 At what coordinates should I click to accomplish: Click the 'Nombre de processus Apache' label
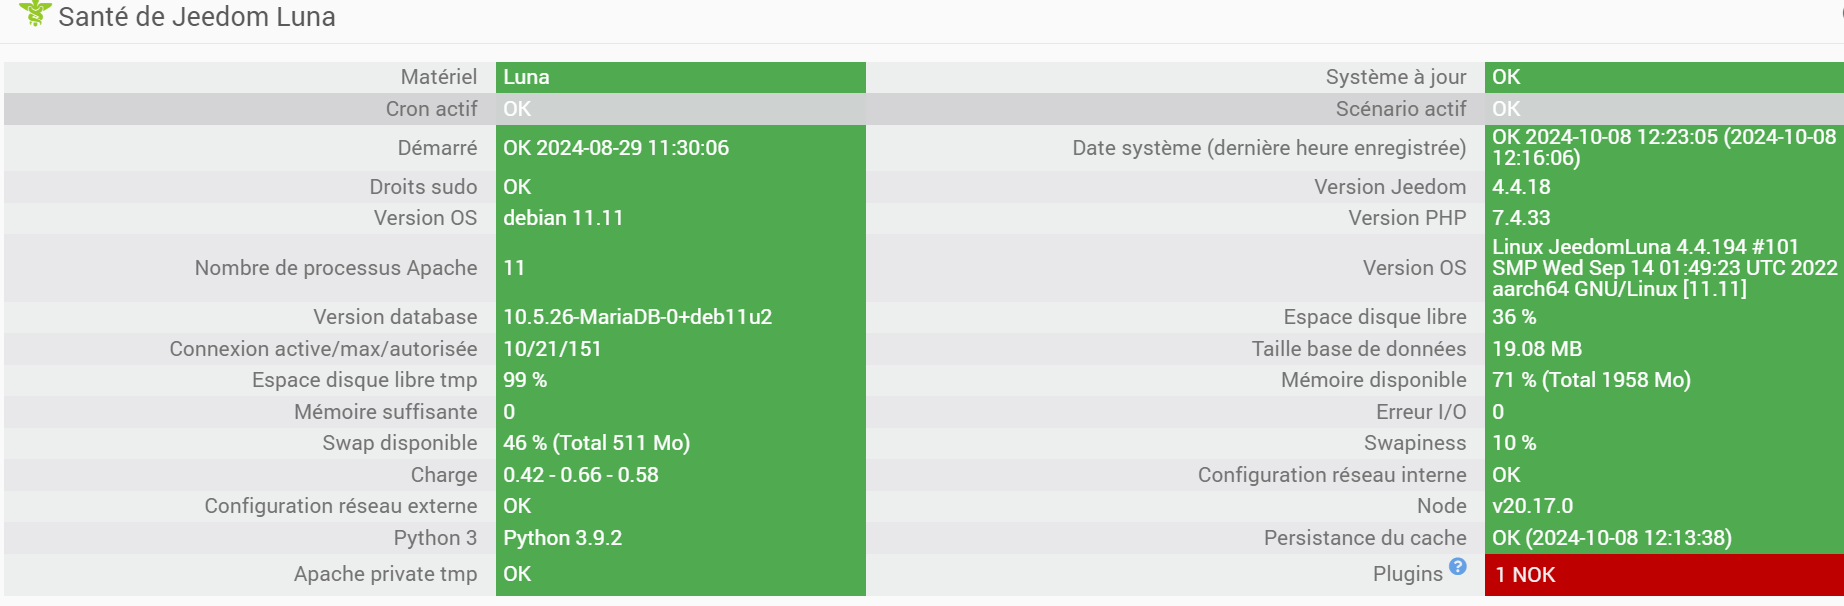336,268
